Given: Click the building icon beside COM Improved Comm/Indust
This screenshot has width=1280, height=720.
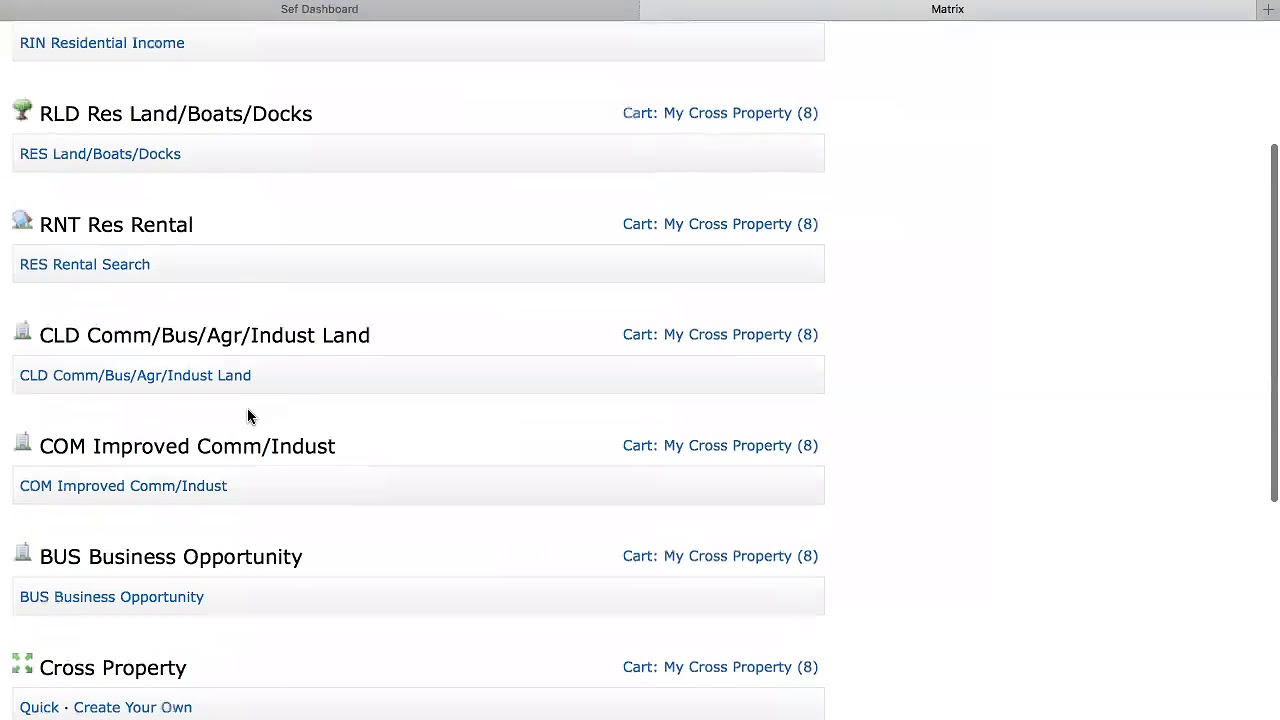Looking at the screenshot, I should click(22, 442).
